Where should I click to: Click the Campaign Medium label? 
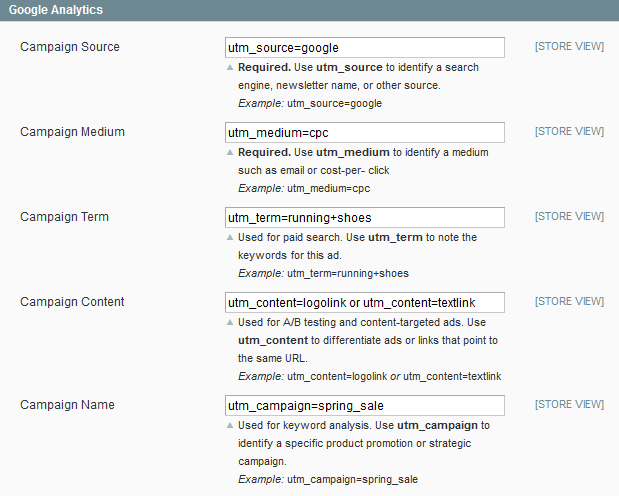coord(72,132)
